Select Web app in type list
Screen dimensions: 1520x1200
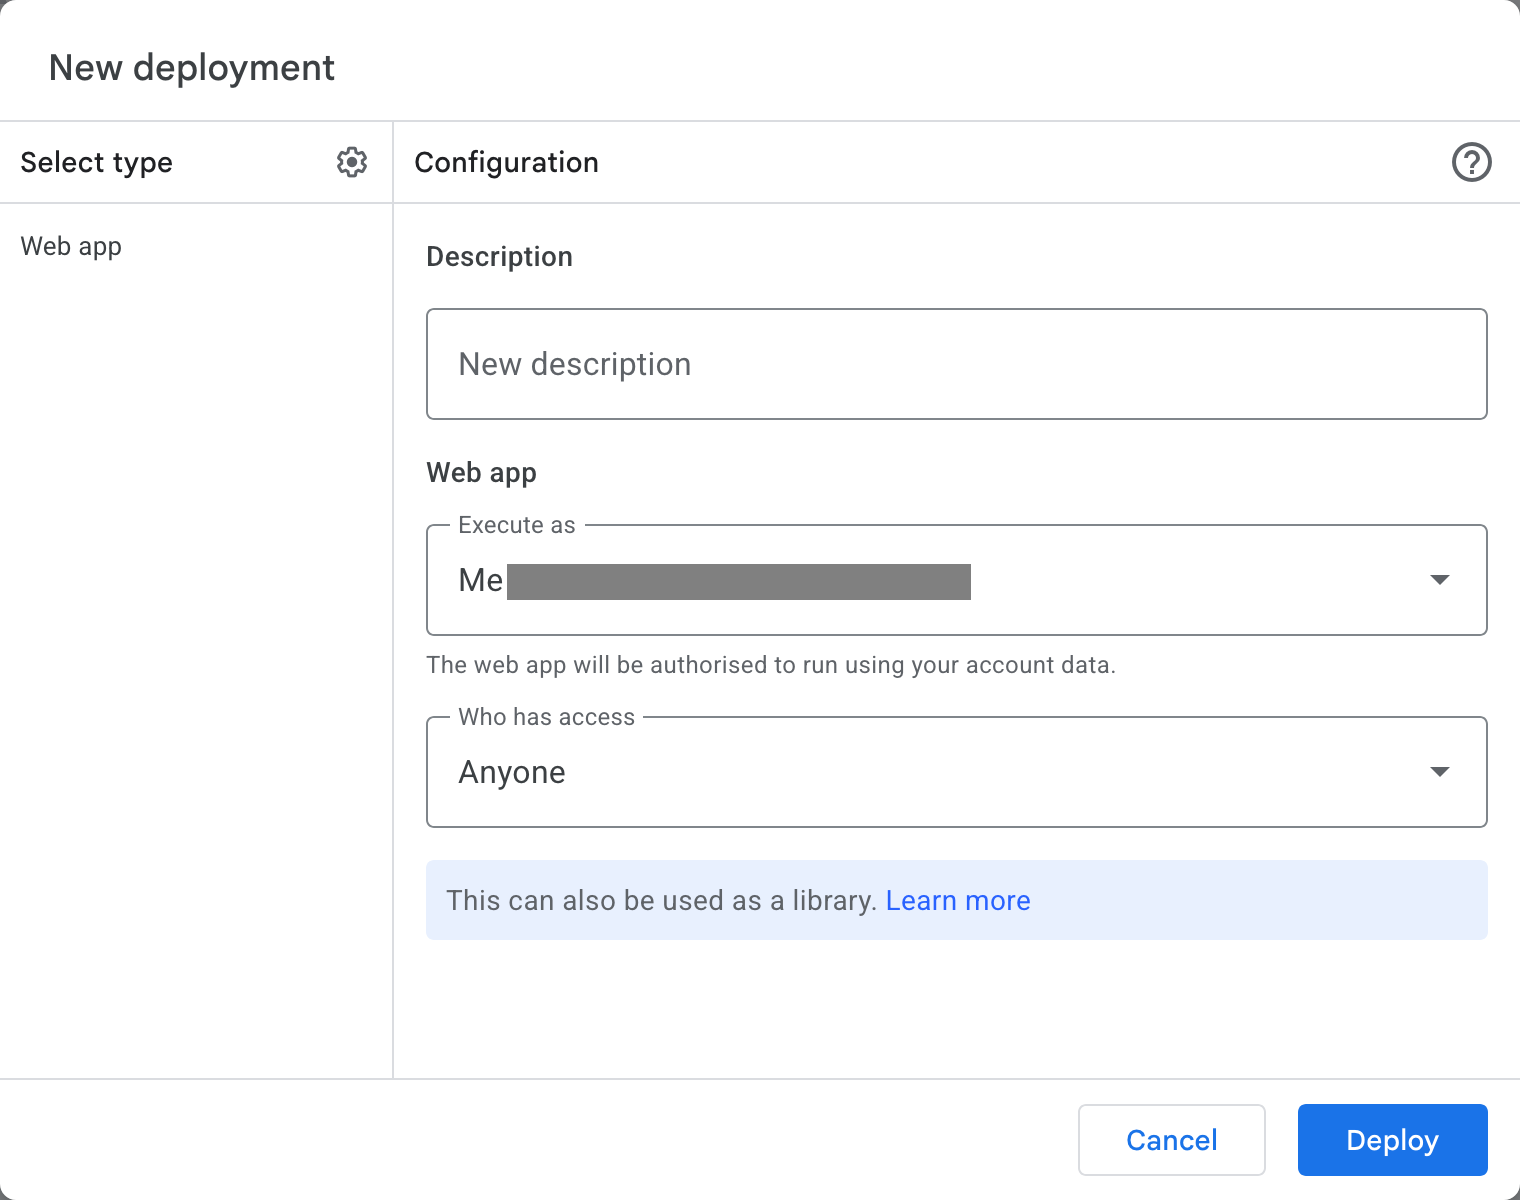coord(71,246)
